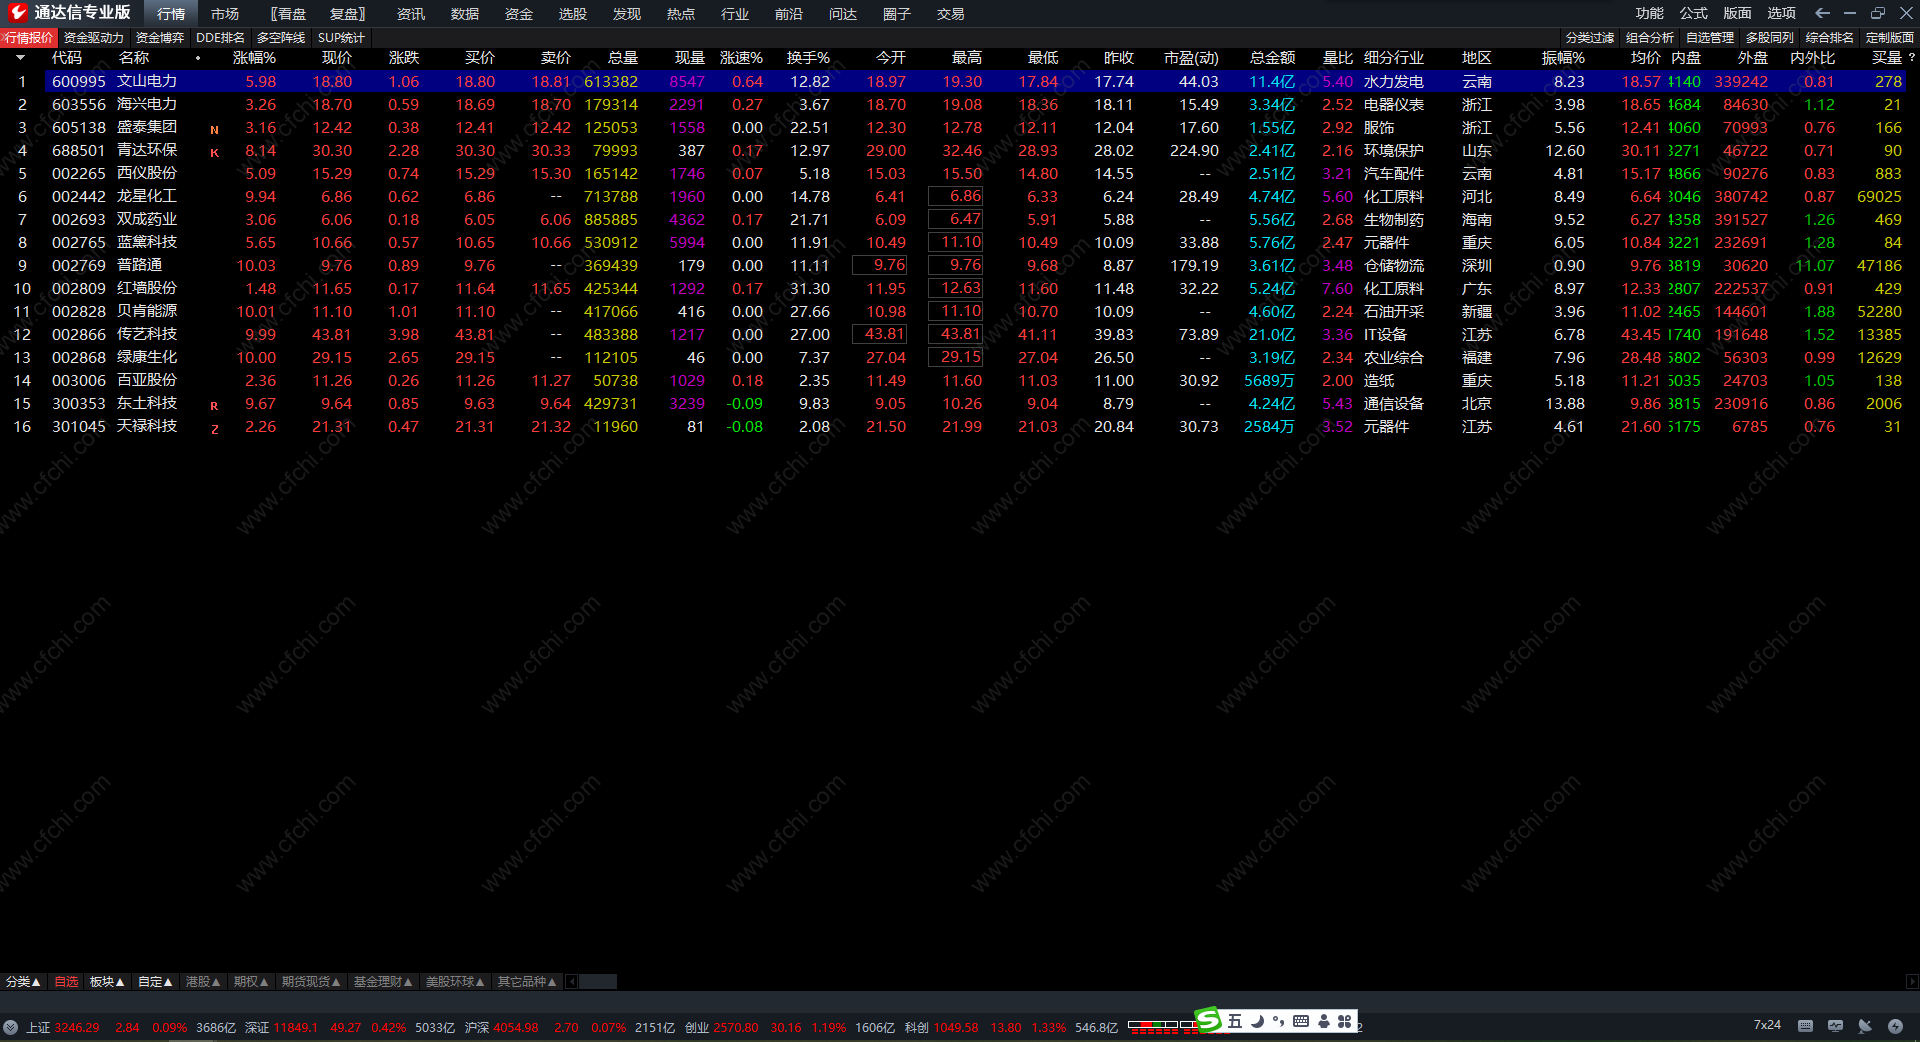This screenshot has height=1042, width=1920.
Task: Click the back arrow in title bar
Action: [1822, 13]
